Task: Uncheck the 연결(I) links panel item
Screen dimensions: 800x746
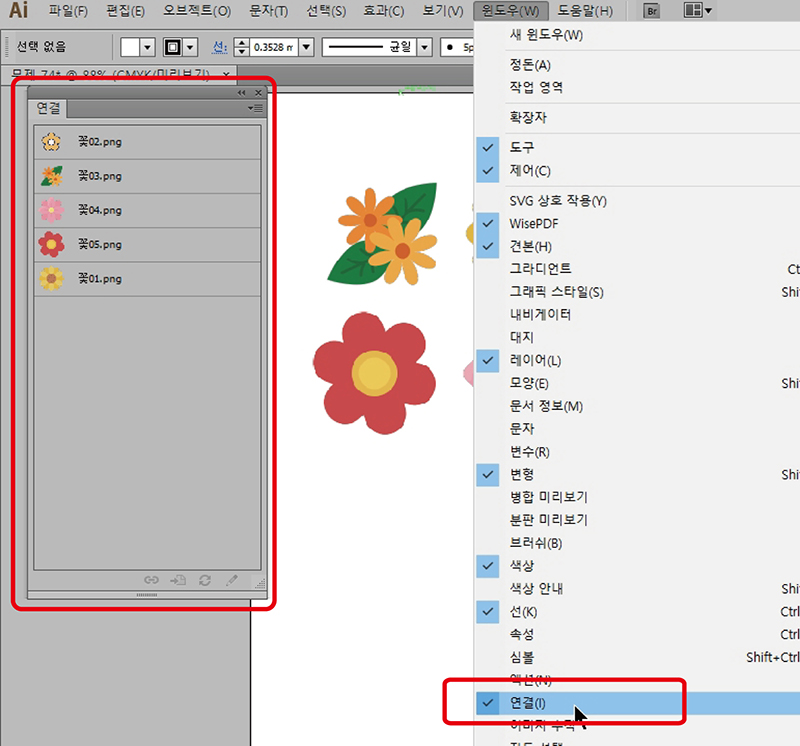Action: pos(528,703)
